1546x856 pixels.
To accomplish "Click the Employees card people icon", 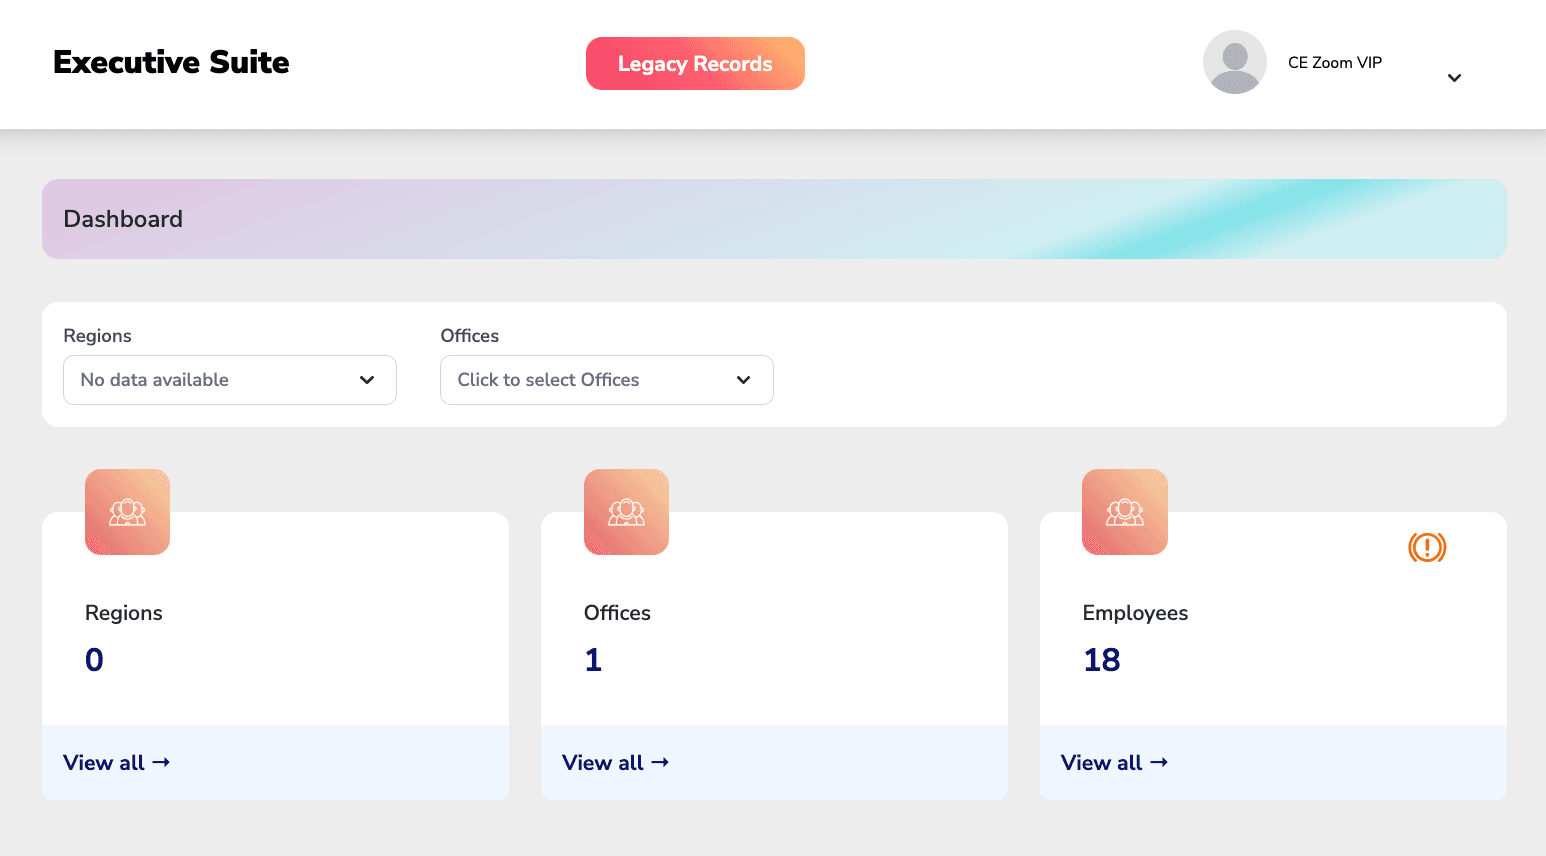I will click(1125, 512).
